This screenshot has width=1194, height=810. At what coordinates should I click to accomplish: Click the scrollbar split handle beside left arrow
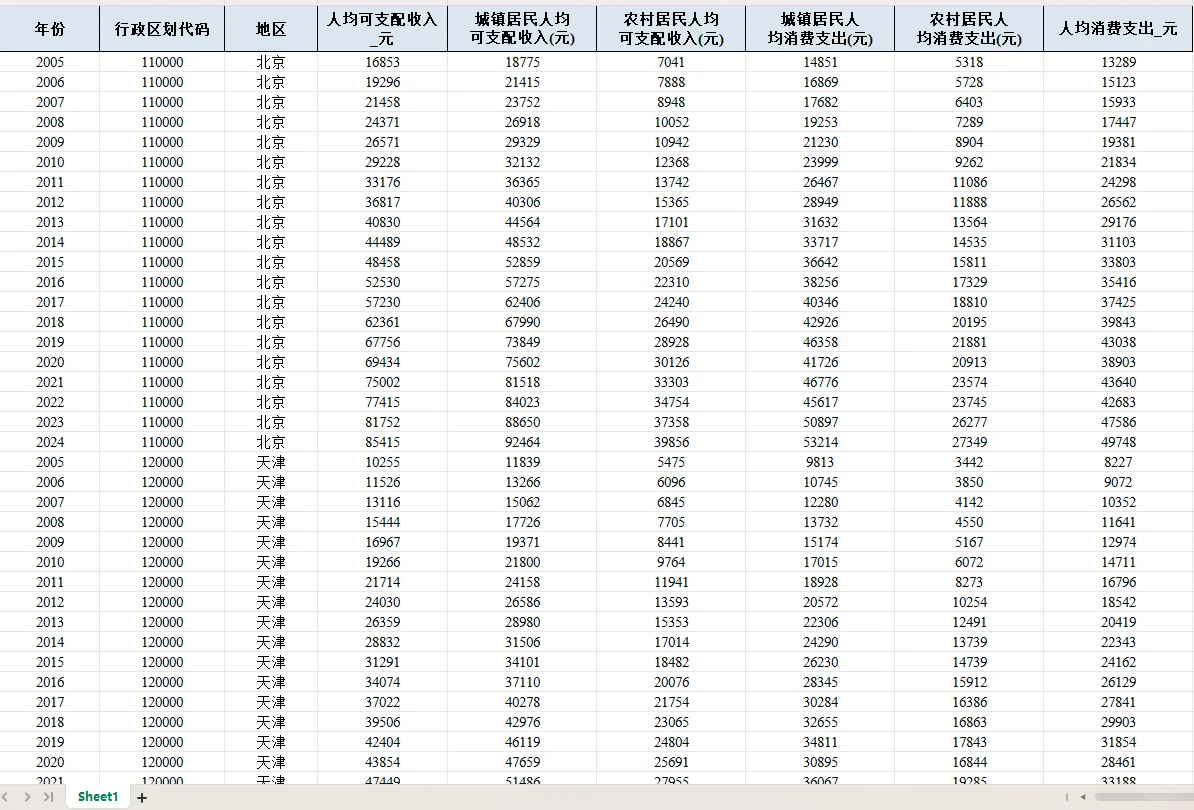pos(1067,797)
